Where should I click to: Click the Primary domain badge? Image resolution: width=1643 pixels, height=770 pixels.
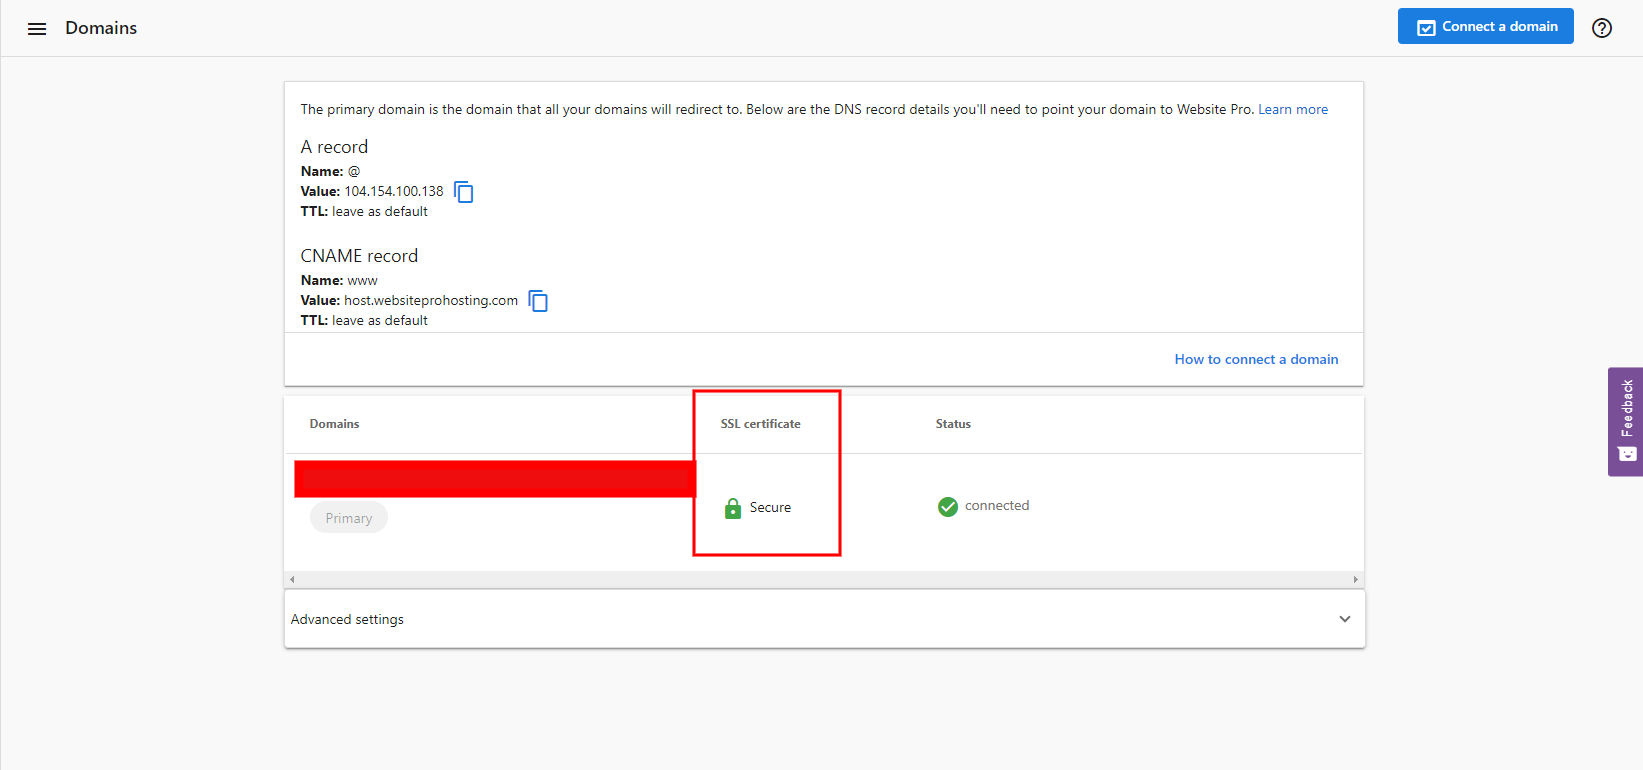349,518
